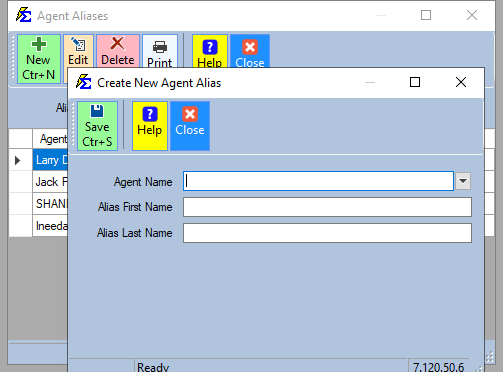503x372 pixels.
Task: Click New button in Agent Aliases window
Action: (x=39, y=59)
